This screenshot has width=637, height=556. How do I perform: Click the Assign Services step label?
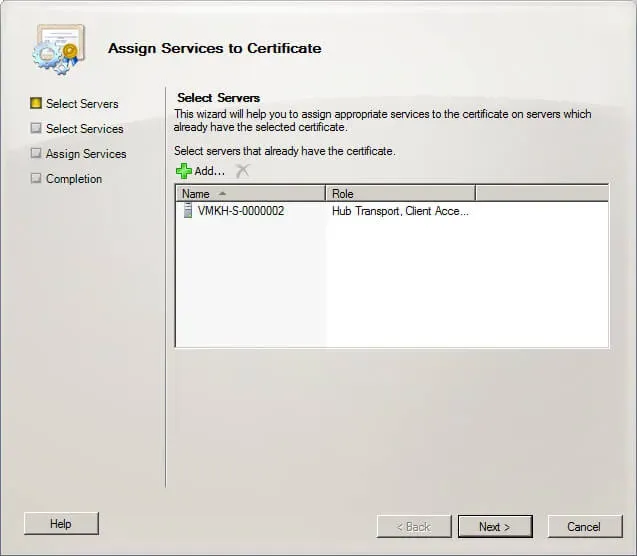tap(86, 154)
